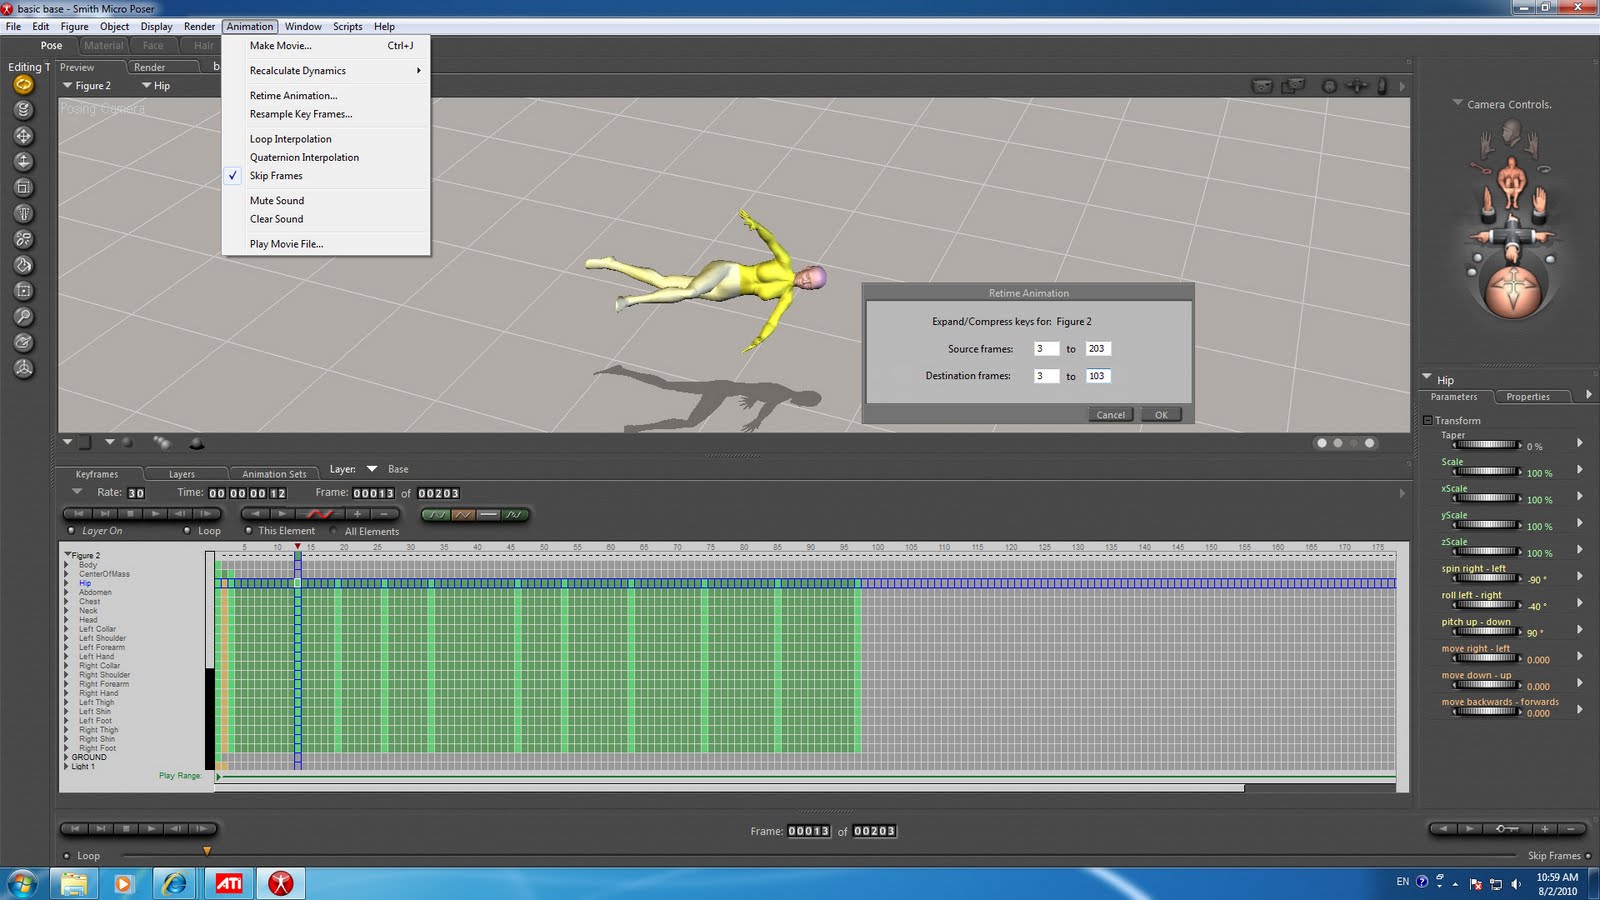
Task: Choose Resample Key Frames from menu
Action: pyautogui.click(x=300, y=114)
